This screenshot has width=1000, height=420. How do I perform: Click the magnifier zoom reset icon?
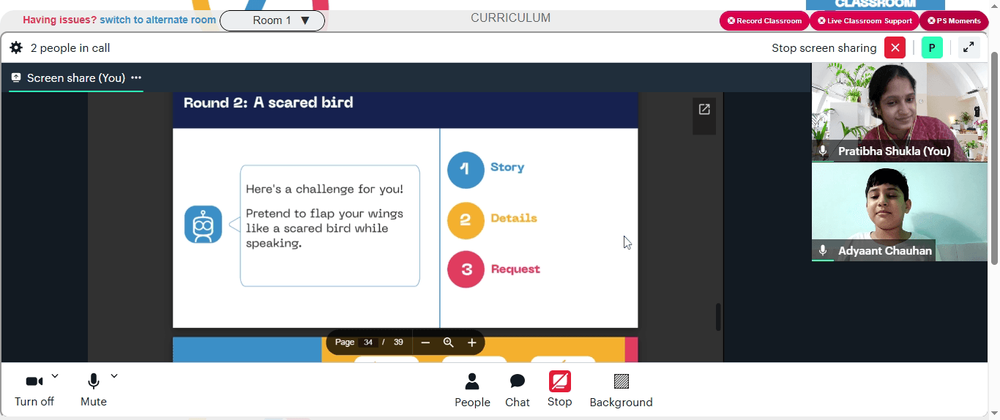click(448, 342)
